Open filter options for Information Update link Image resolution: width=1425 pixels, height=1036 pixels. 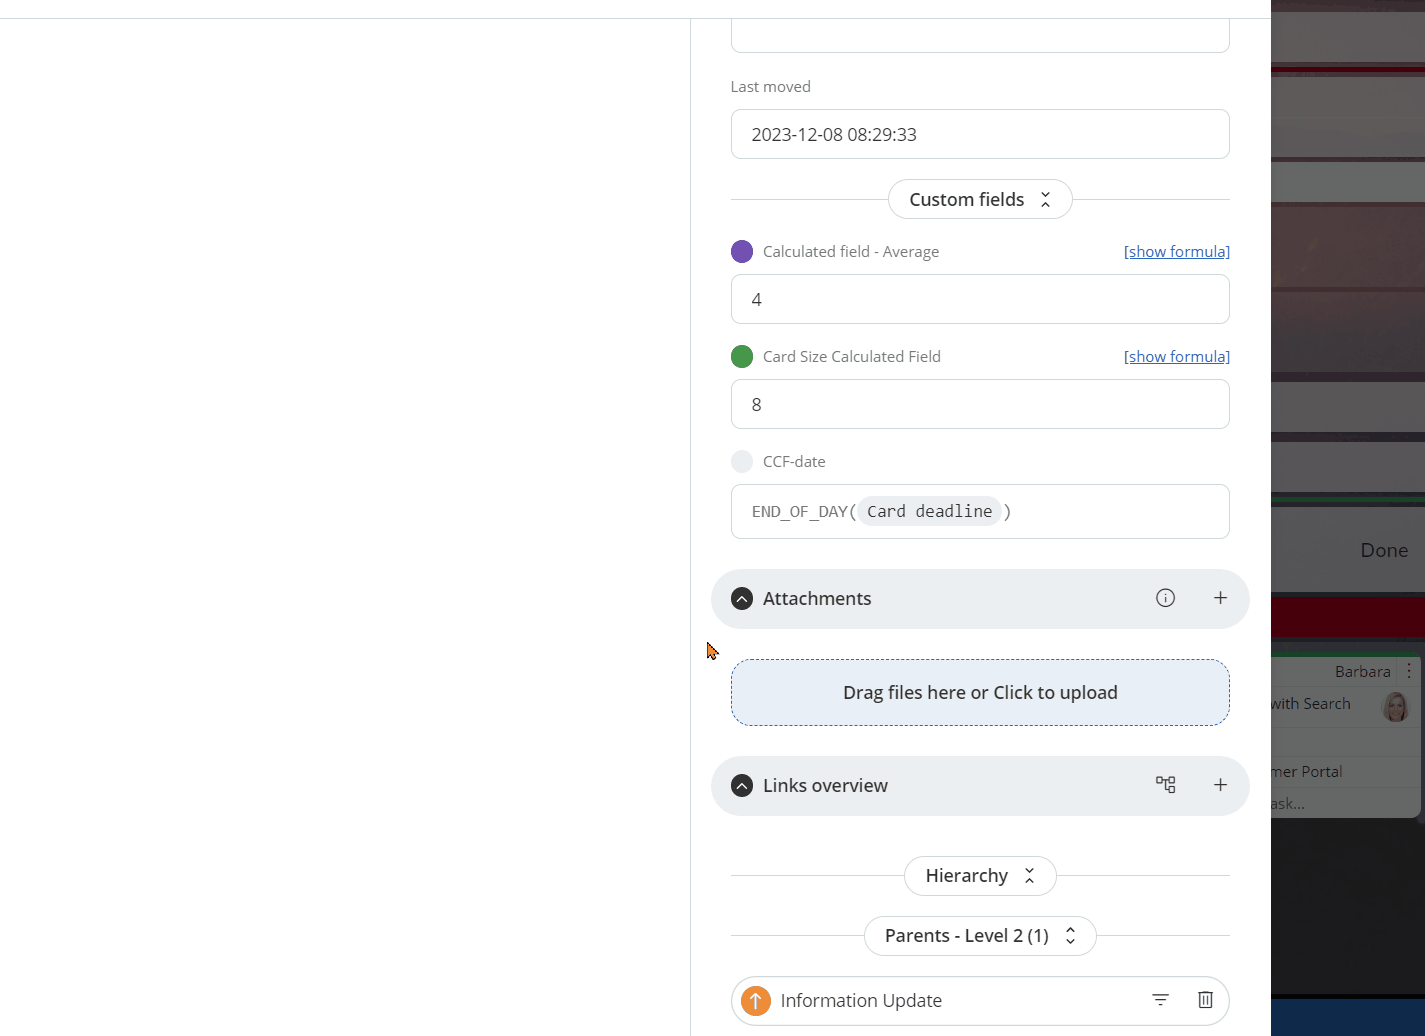tap(1160, 1000)
